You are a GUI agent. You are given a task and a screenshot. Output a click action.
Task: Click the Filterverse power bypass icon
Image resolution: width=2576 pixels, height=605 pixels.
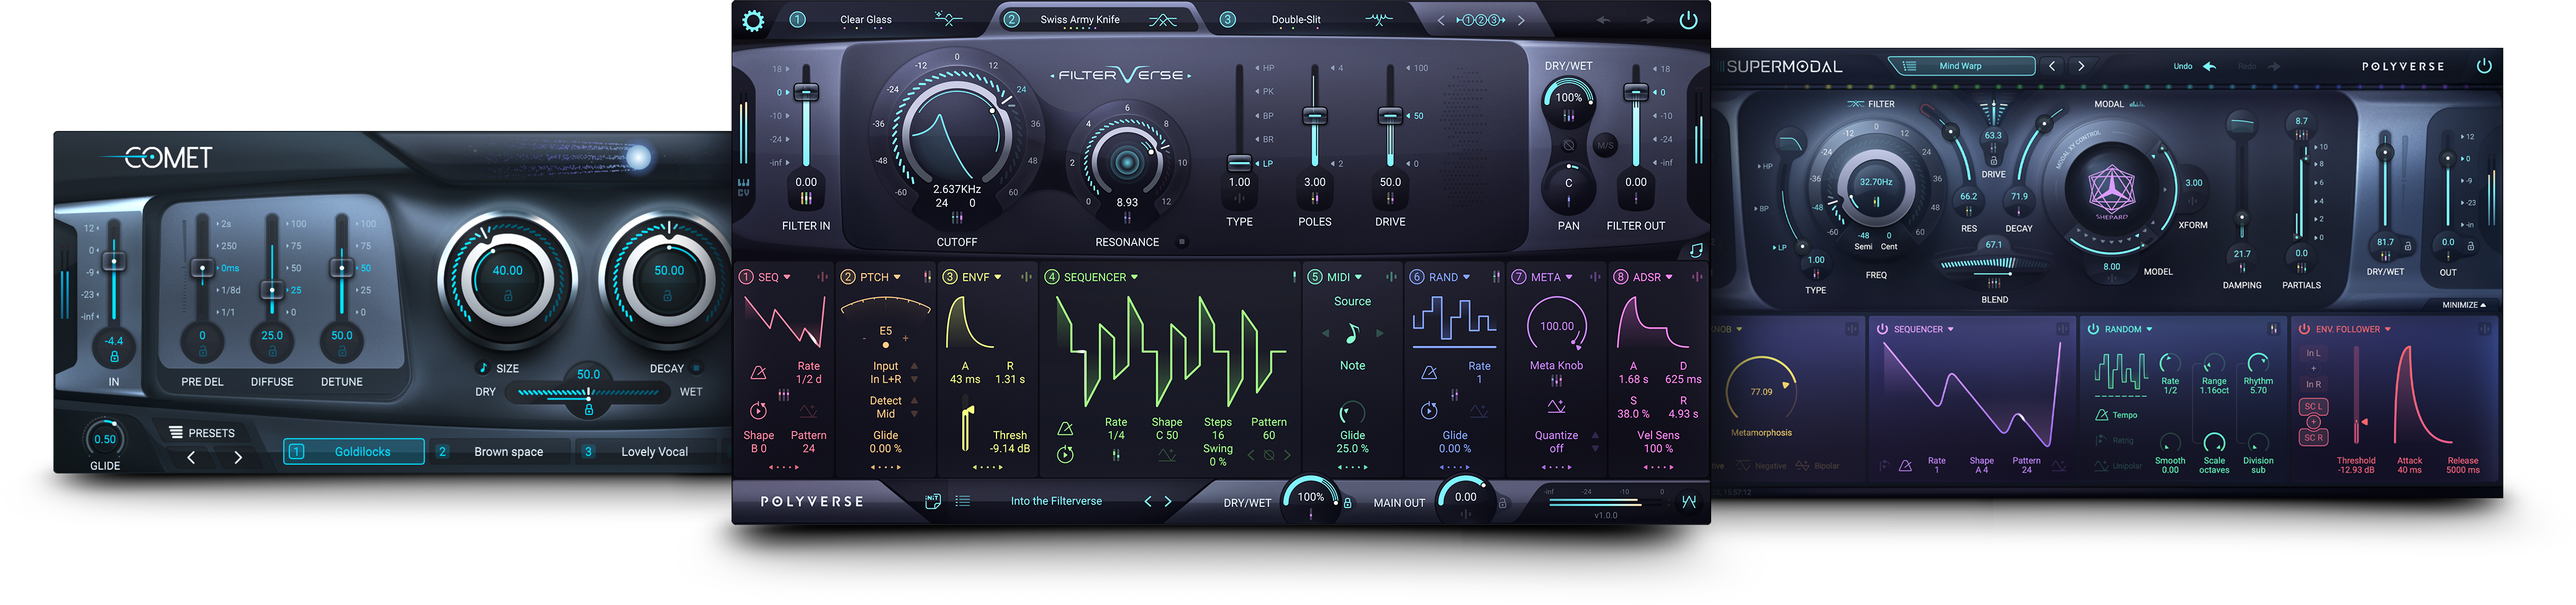(x=1688, y=20)
